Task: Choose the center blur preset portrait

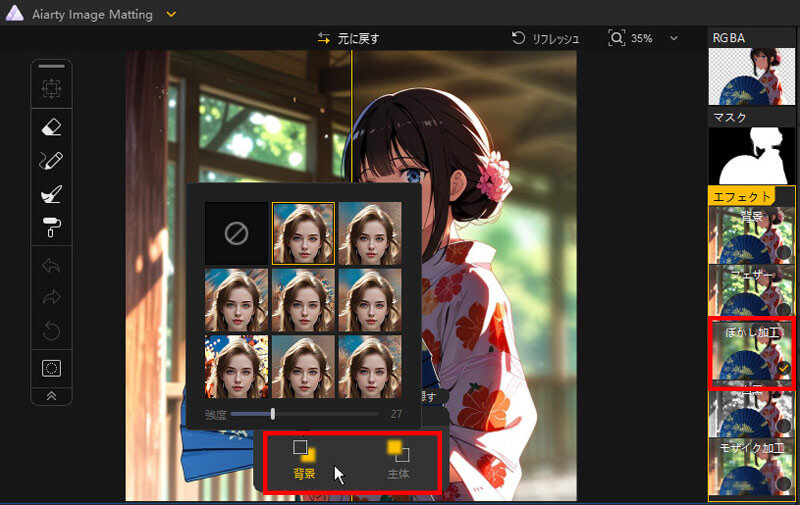Action: pos(303,300)
